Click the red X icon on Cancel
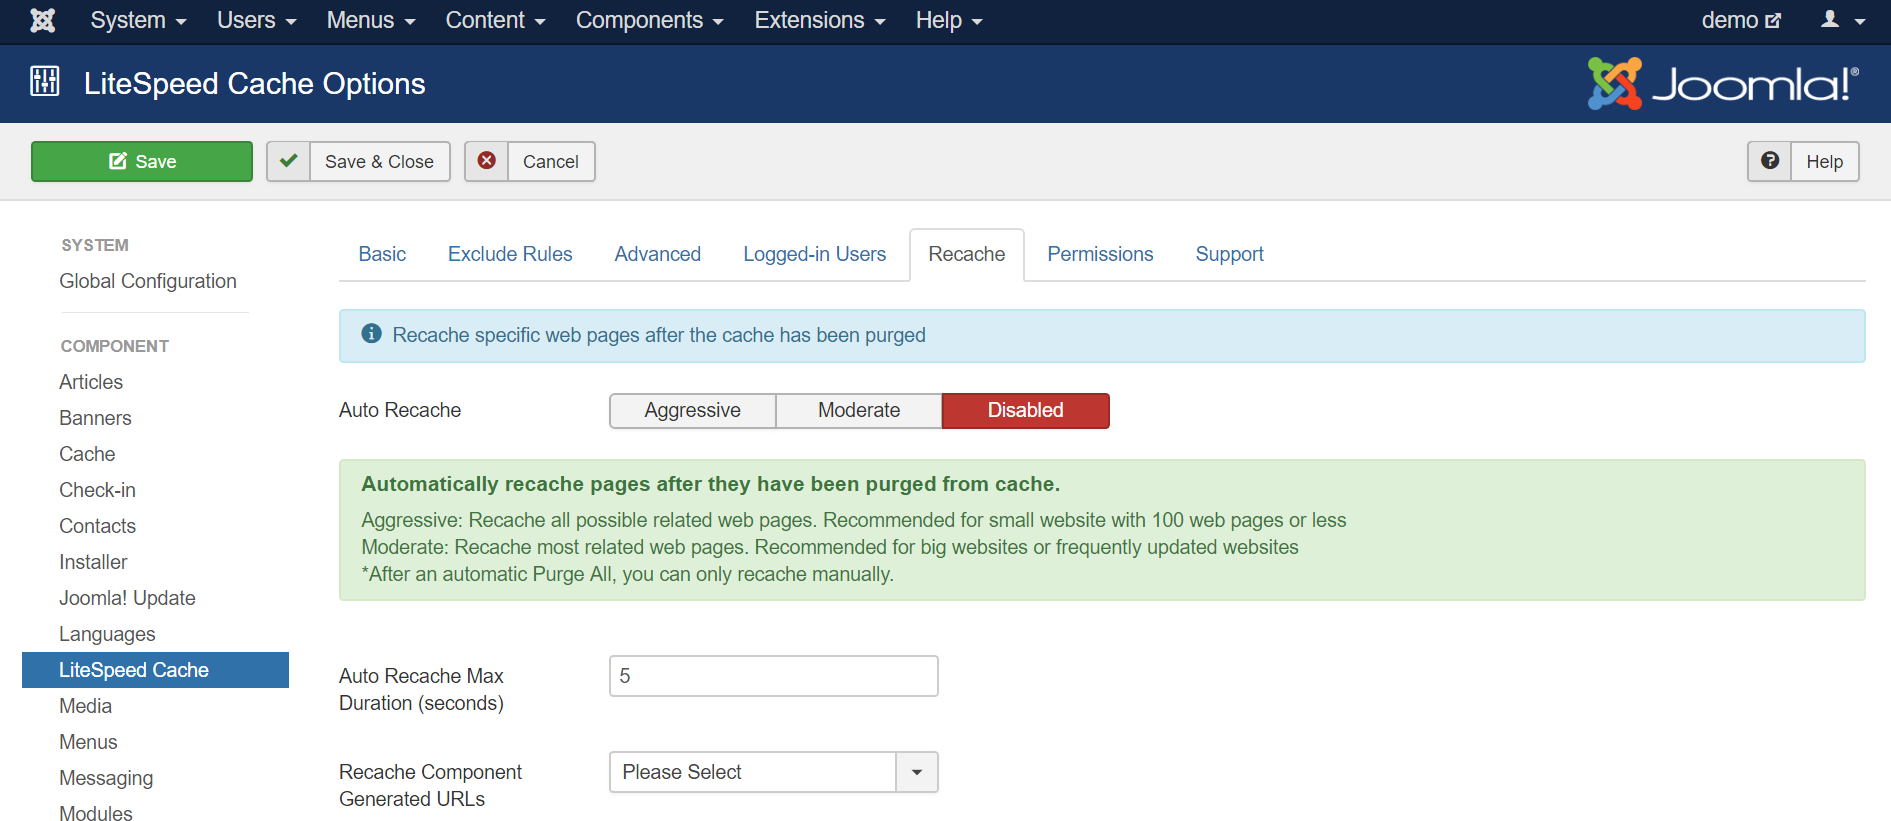The height and width of the screenshot is (821, 1891). coord(487,161)
